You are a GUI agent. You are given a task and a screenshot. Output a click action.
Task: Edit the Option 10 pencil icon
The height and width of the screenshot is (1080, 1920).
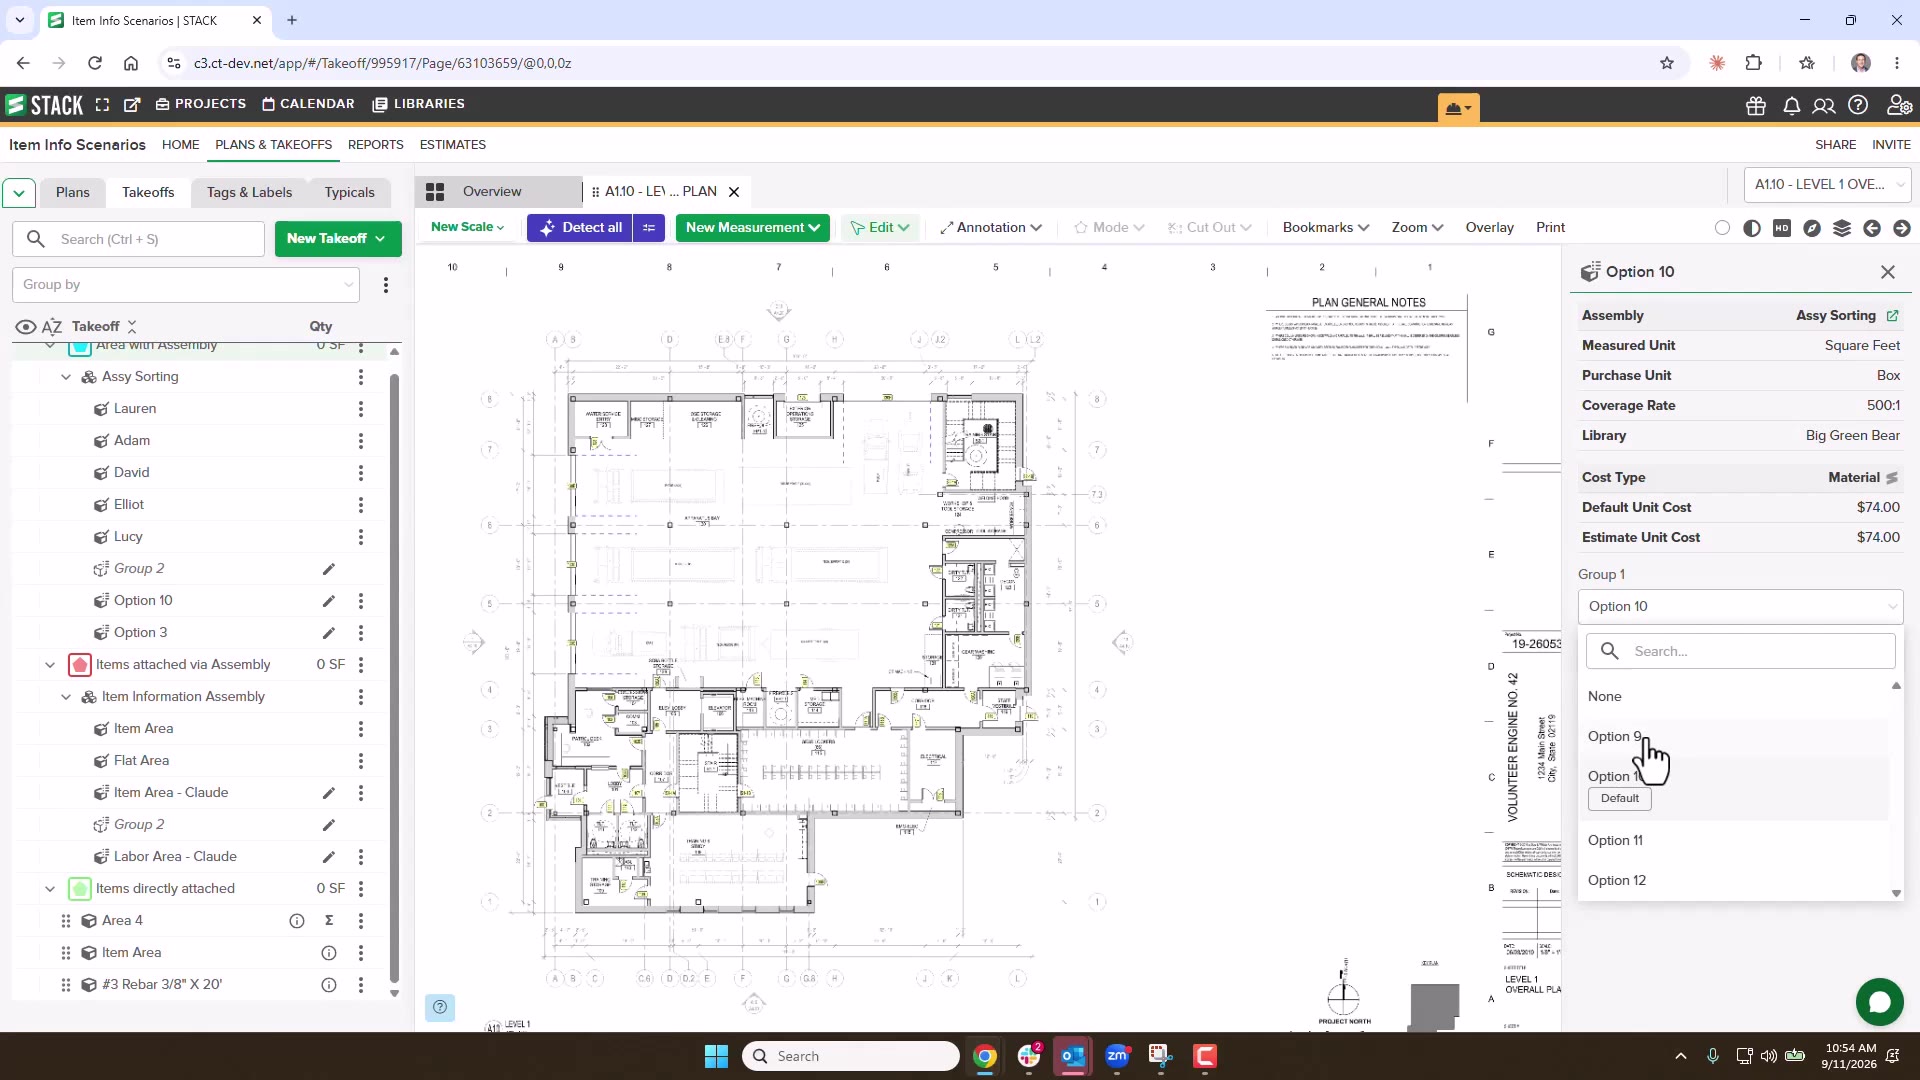pos(328,601)
